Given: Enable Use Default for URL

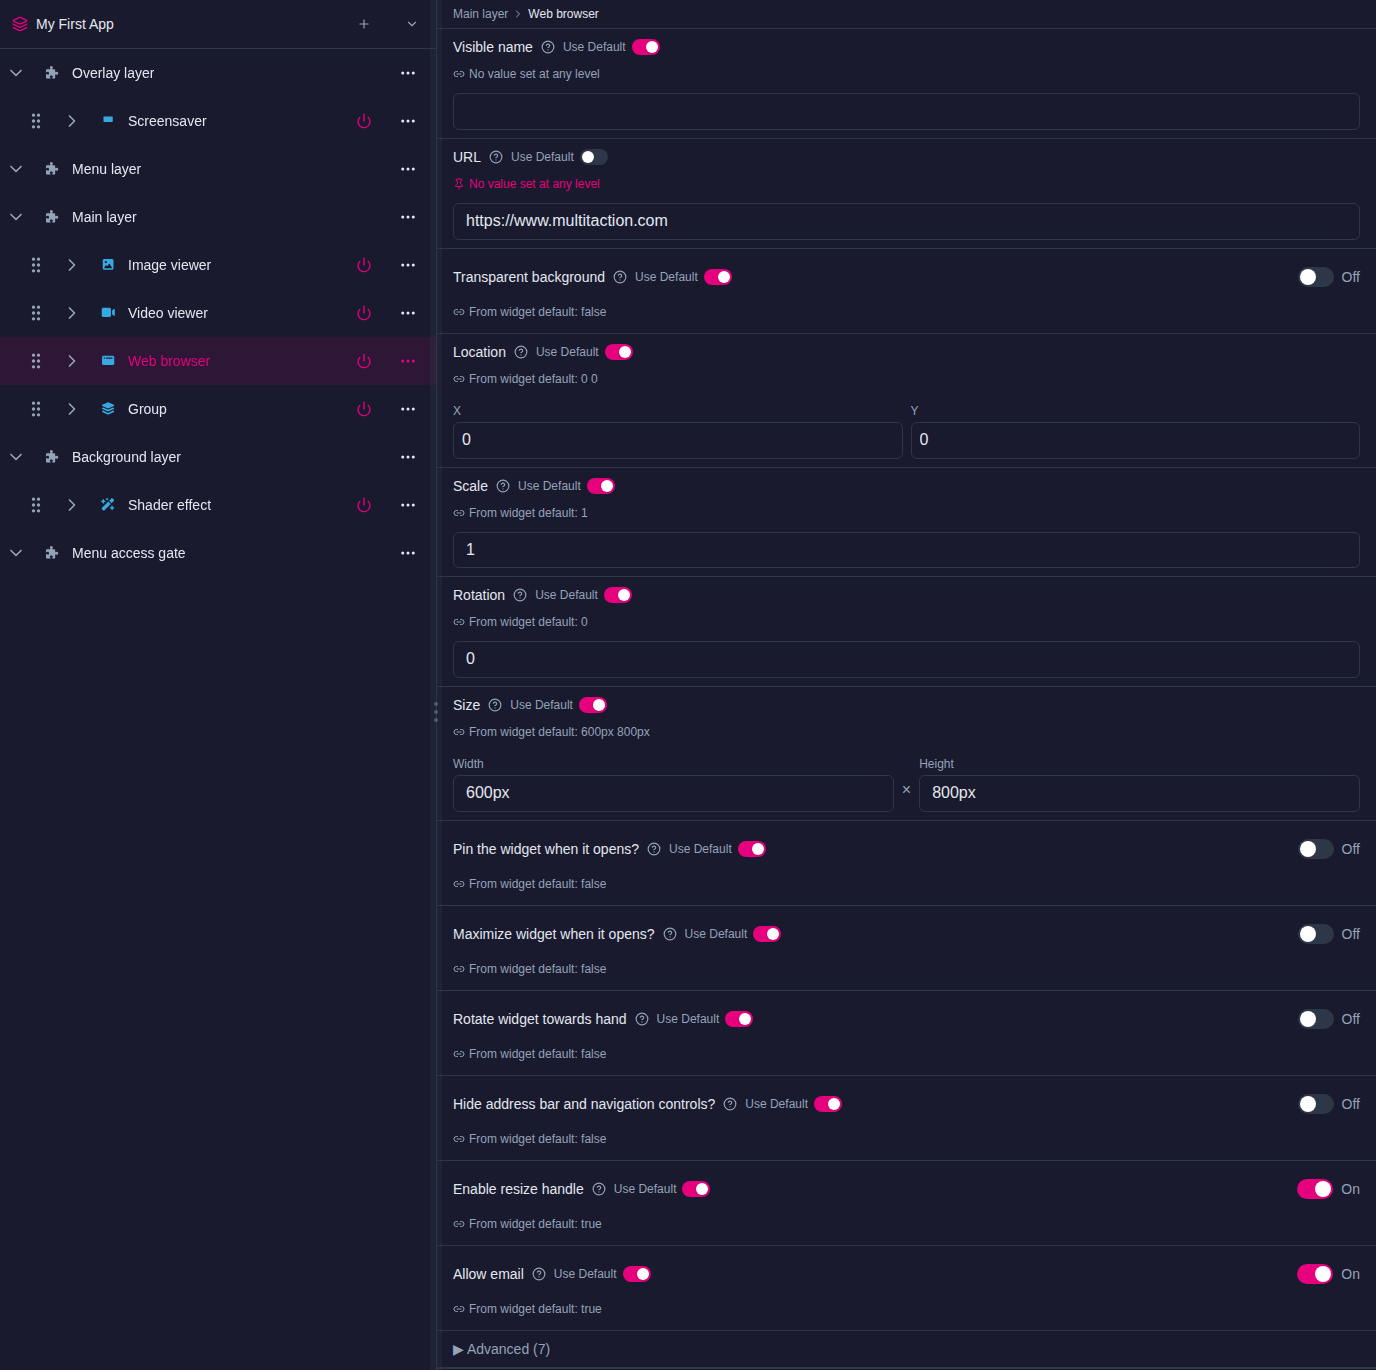Looking at the screenshot, I should [594, 157].
